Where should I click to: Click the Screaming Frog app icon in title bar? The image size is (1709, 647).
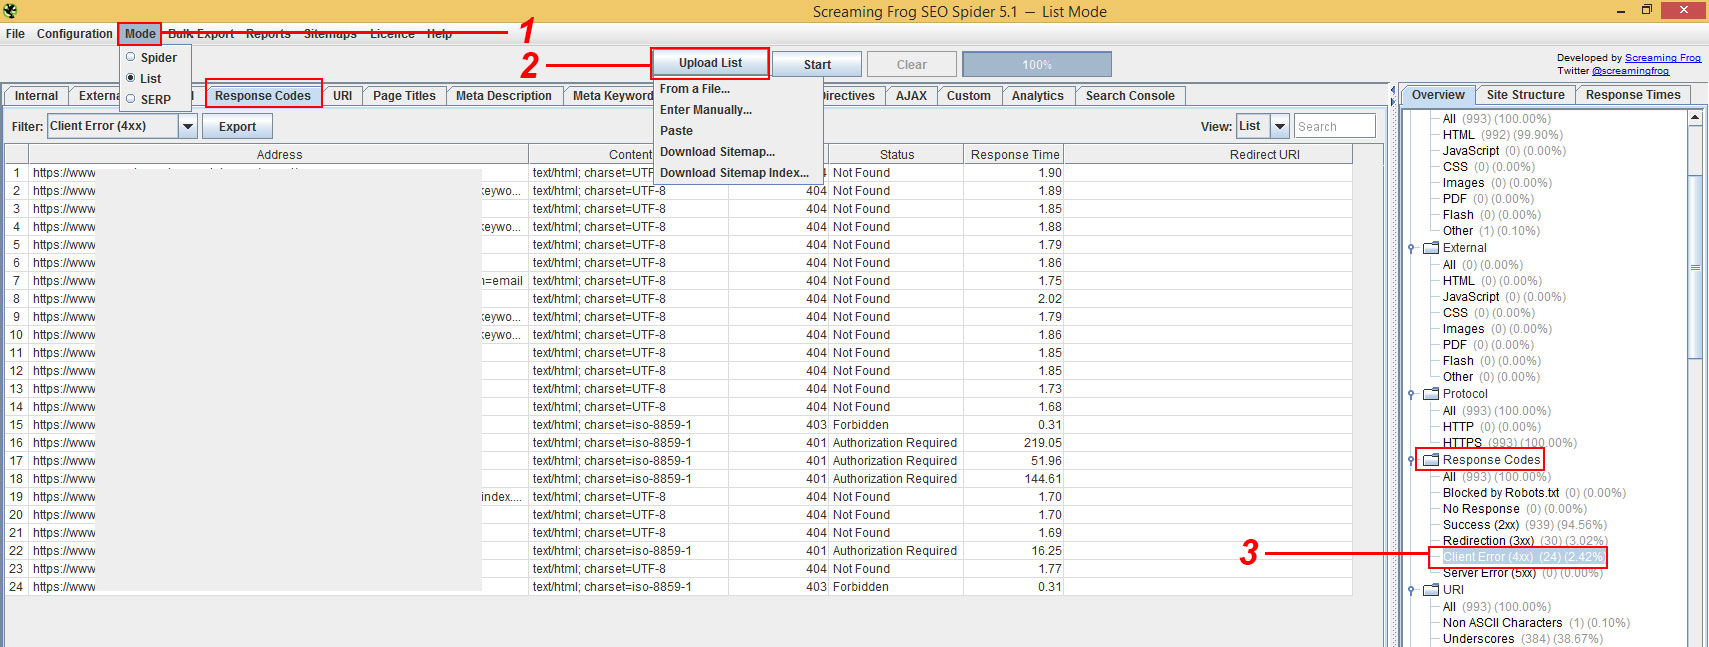10,11
